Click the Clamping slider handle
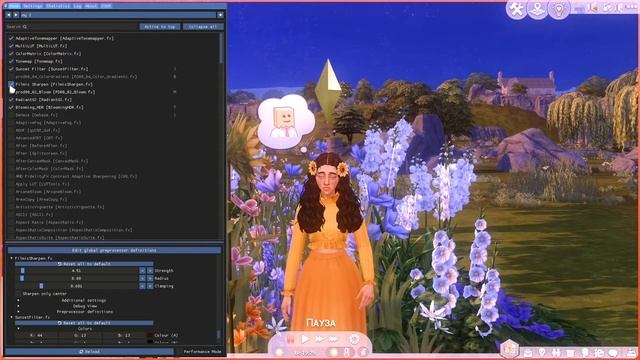The image size is (640, 360). [x=41, y=286]
